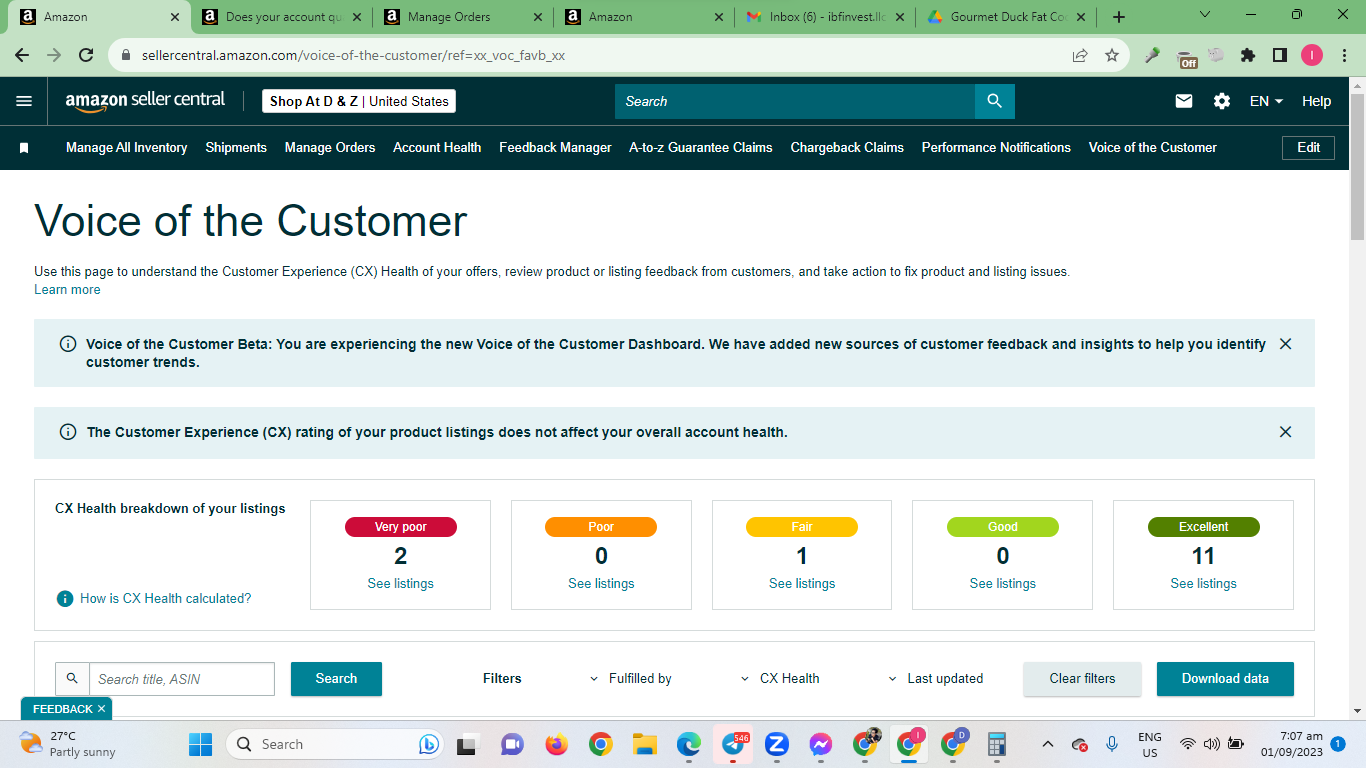Open File Explorer from the taskbar
Screen dimensions: 1366x768
coord(644,744)
